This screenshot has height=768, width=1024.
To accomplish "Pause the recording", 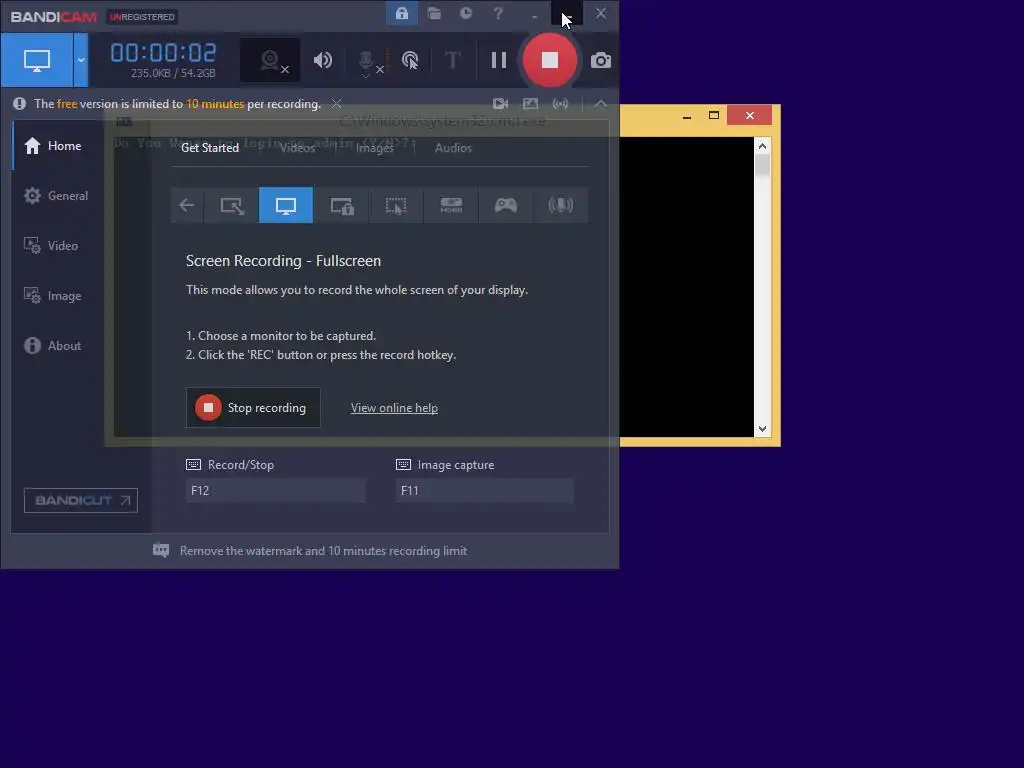I will 499,60.
